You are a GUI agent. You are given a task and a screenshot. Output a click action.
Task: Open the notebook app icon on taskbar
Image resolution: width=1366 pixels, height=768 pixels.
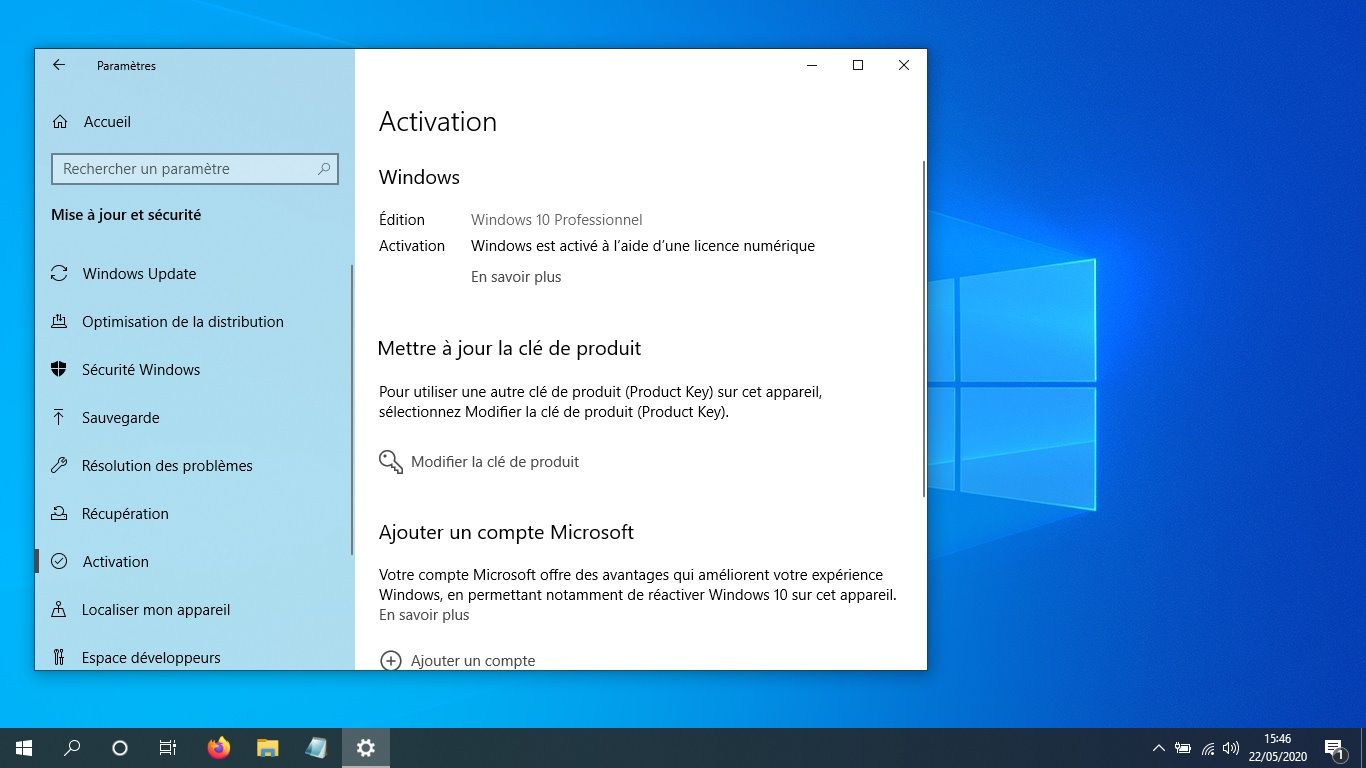[x=316, y=748]
